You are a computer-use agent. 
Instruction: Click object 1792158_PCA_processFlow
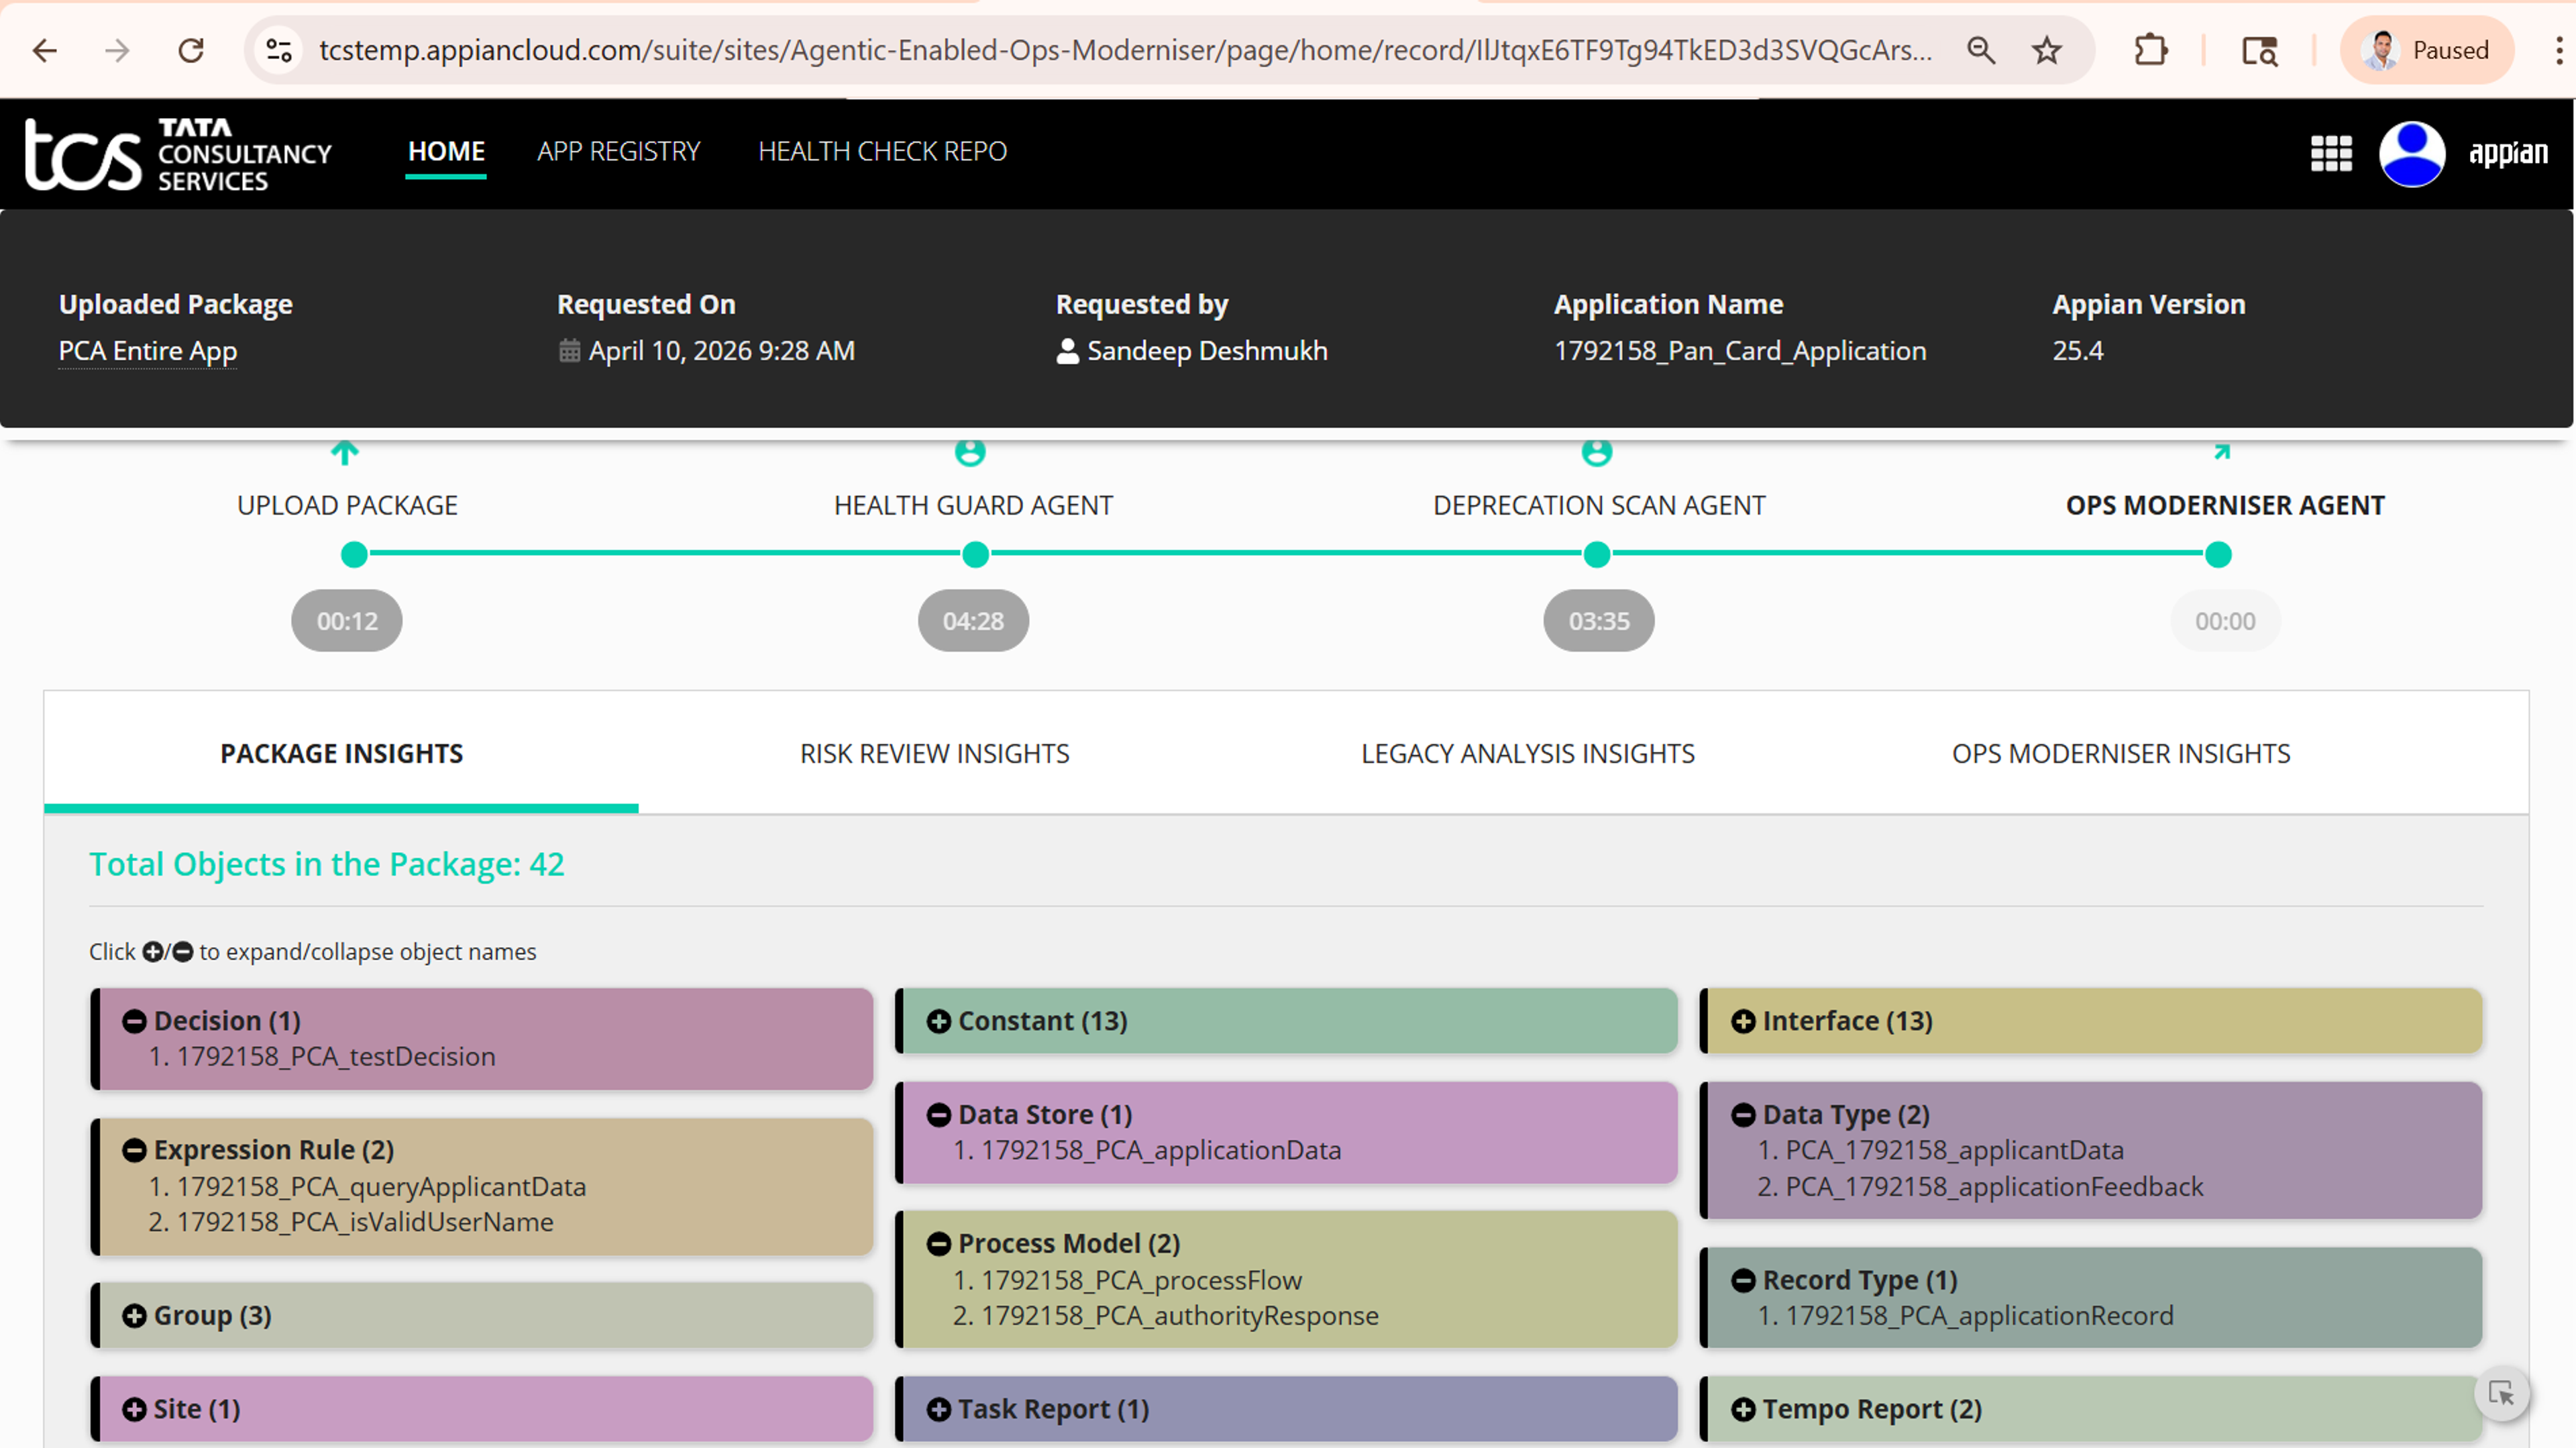(x=1141, y=1280)
